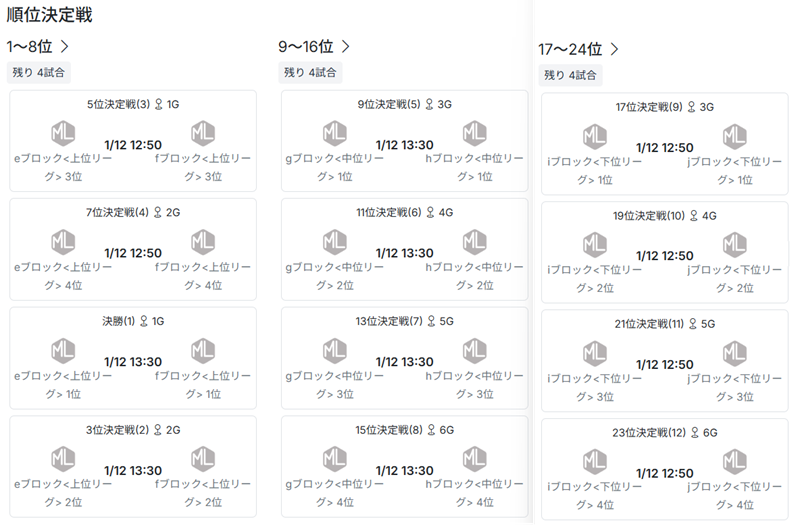Viewport: 800px width, 527px height.
Task: Click 残り 4試合 badge under 17〜24位
Action: coord(571,75)
